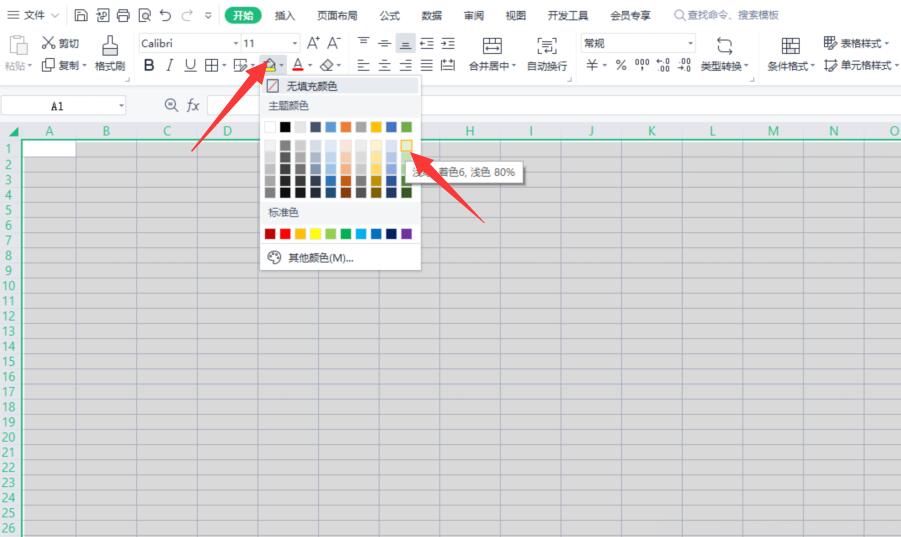
Task: Open the number format 常规 dropdown
Action: pyautogui.click(x=638, y=43)
